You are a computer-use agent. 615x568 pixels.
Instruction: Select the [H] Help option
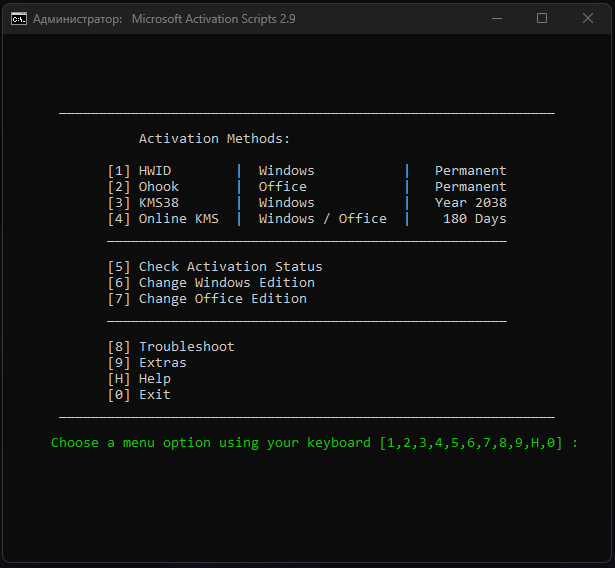click(139, 379)
